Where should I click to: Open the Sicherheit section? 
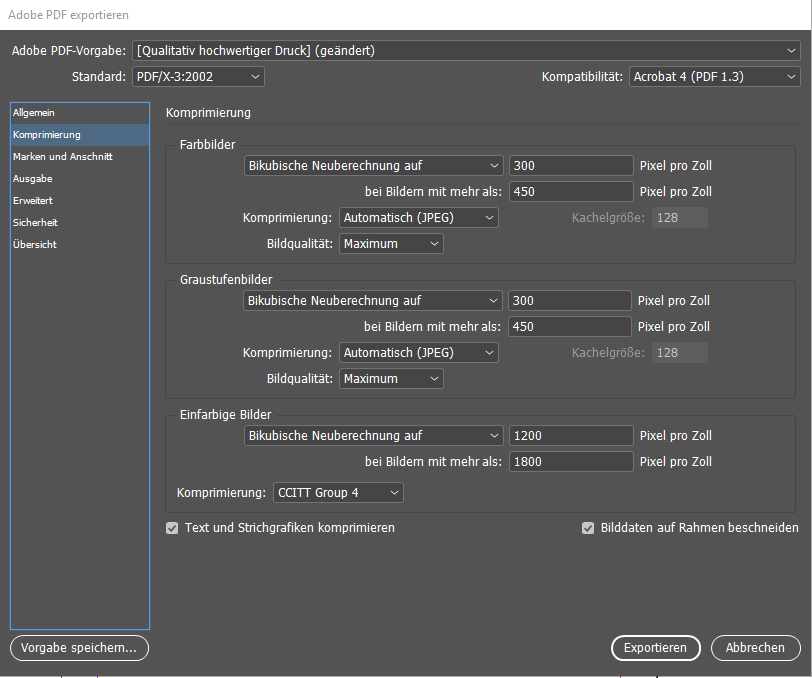(x=80, y=223)
